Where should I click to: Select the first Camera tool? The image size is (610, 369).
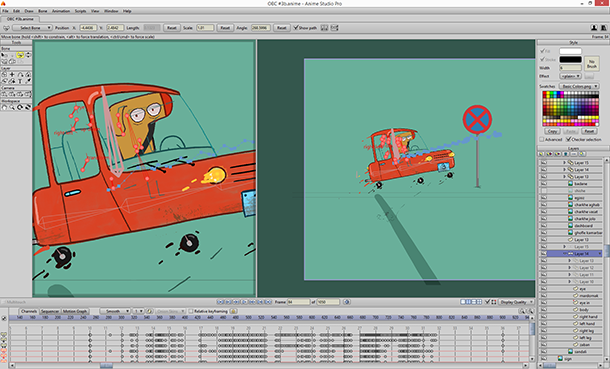click(x=4, y=94)
